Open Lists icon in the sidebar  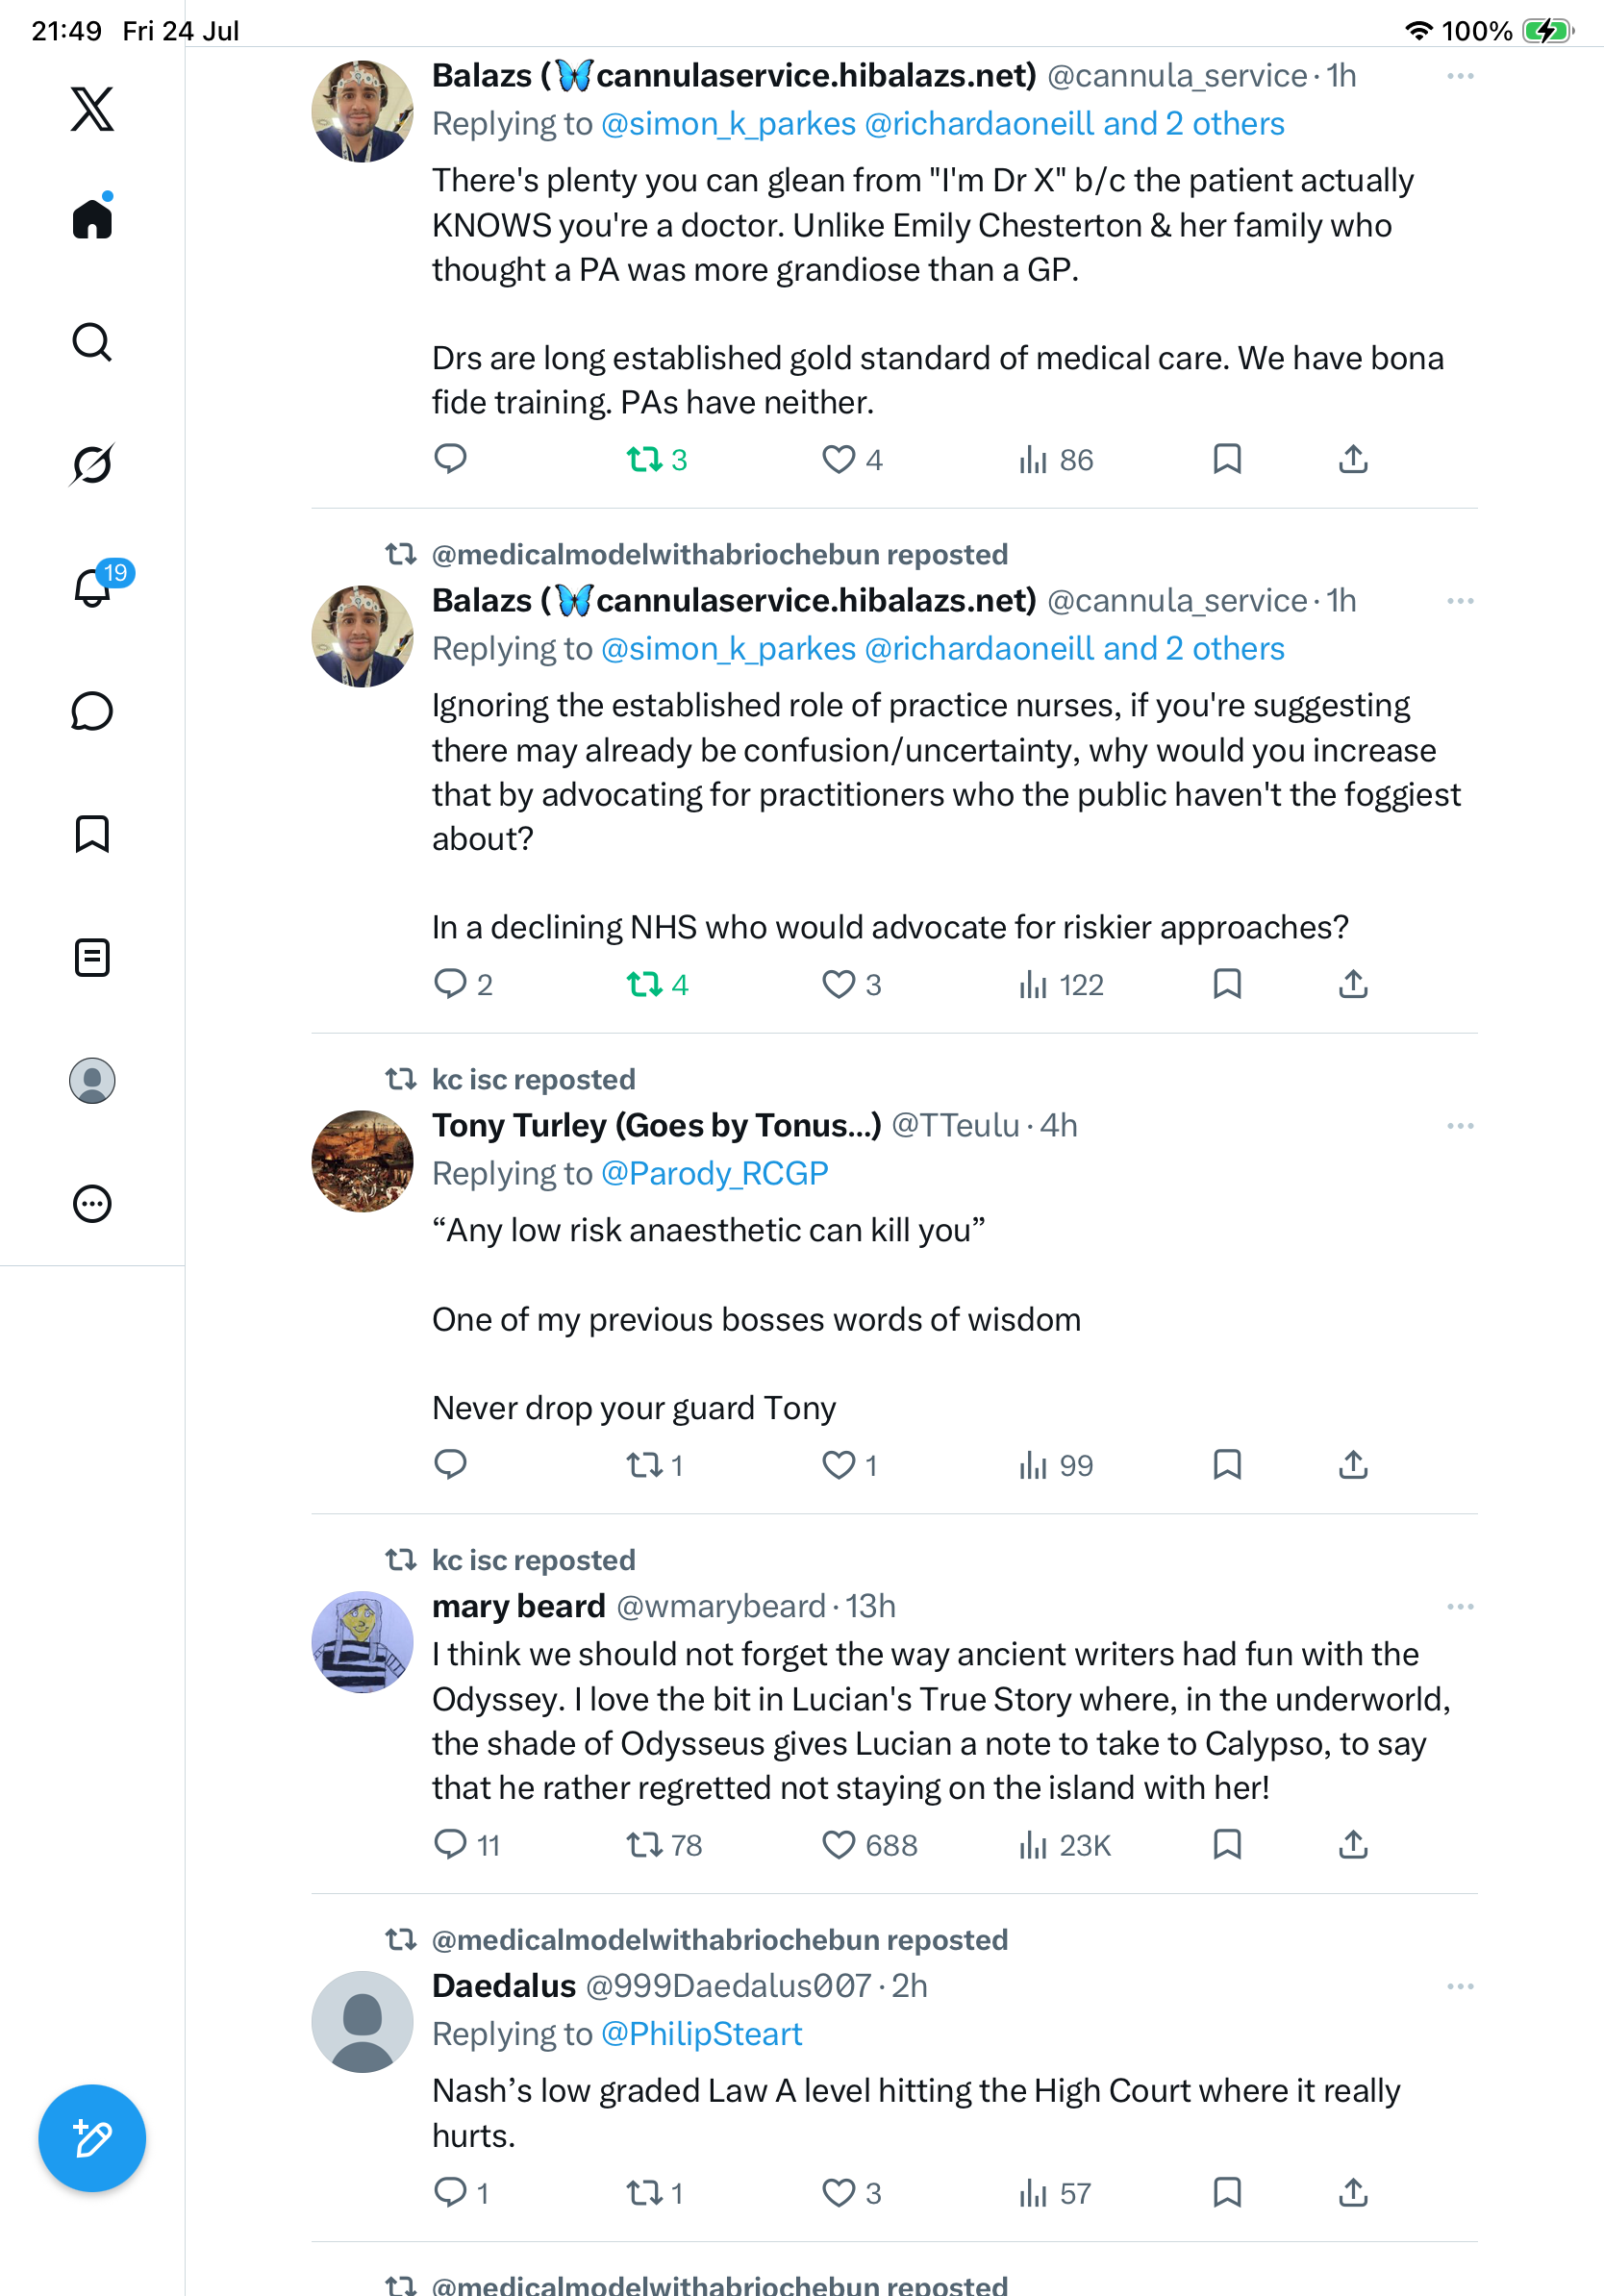click(92, 957)
